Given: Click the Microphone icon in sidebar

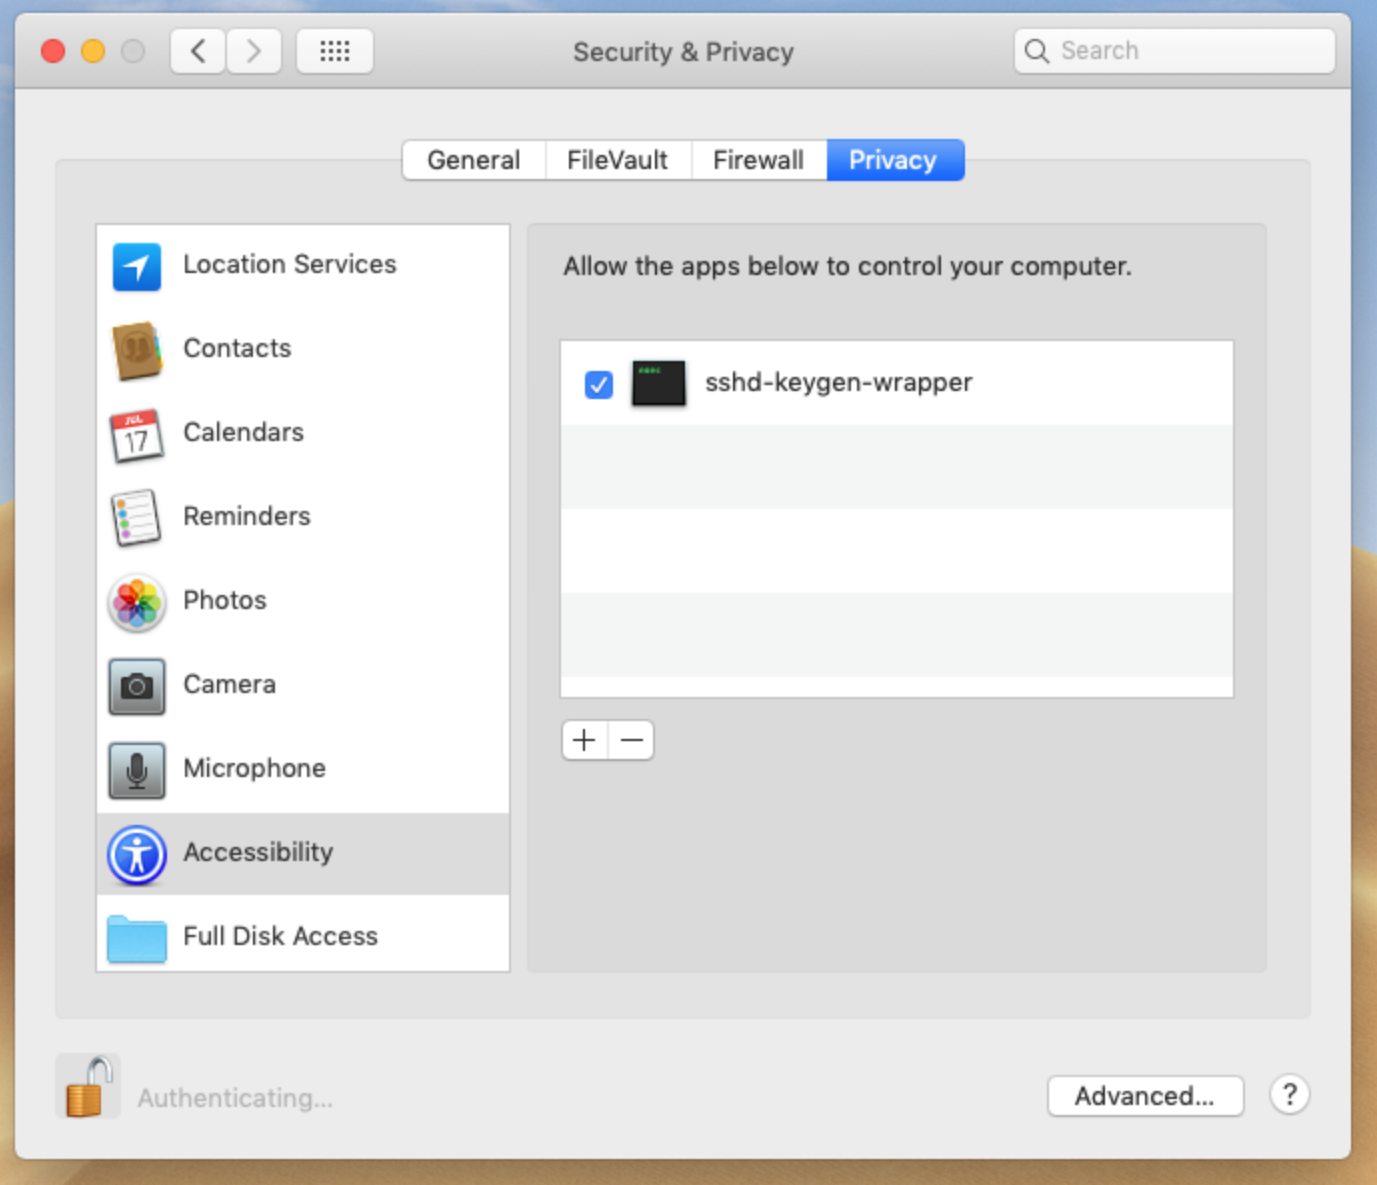Looking at the screenshot, I should tap(137, 770).
